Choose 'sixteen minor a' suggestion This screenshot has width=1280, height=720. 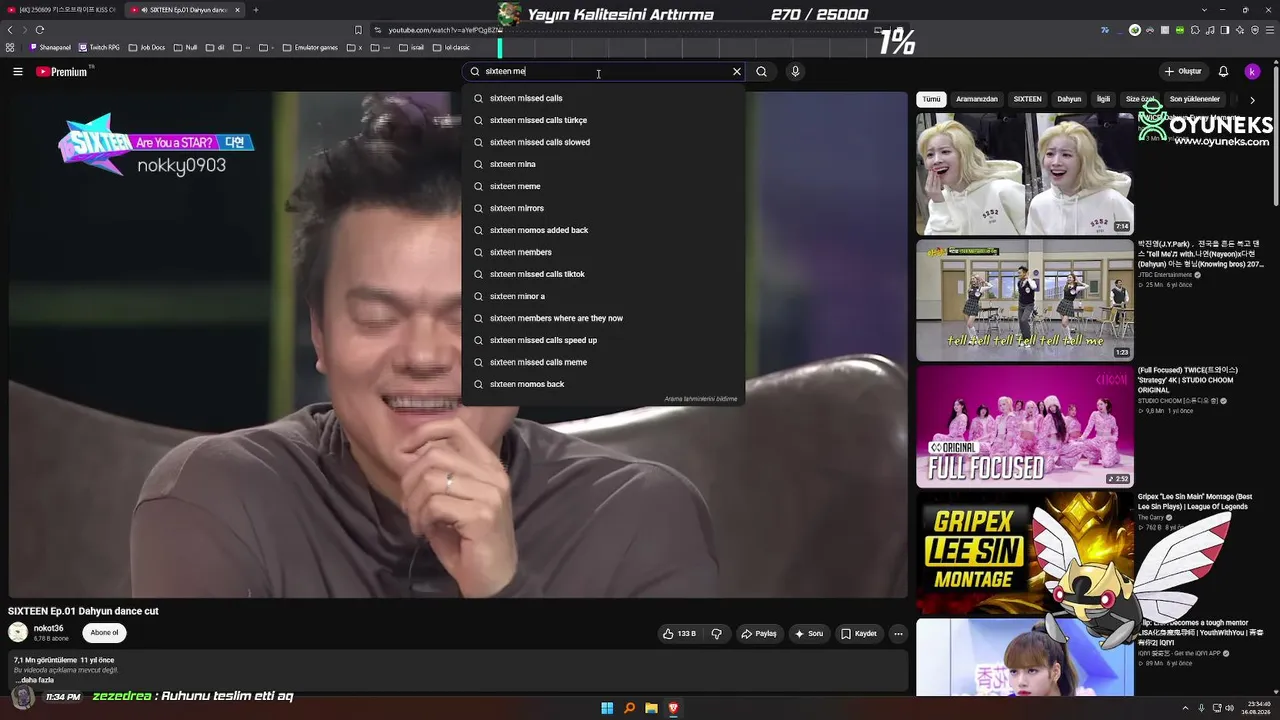(603, 296)
